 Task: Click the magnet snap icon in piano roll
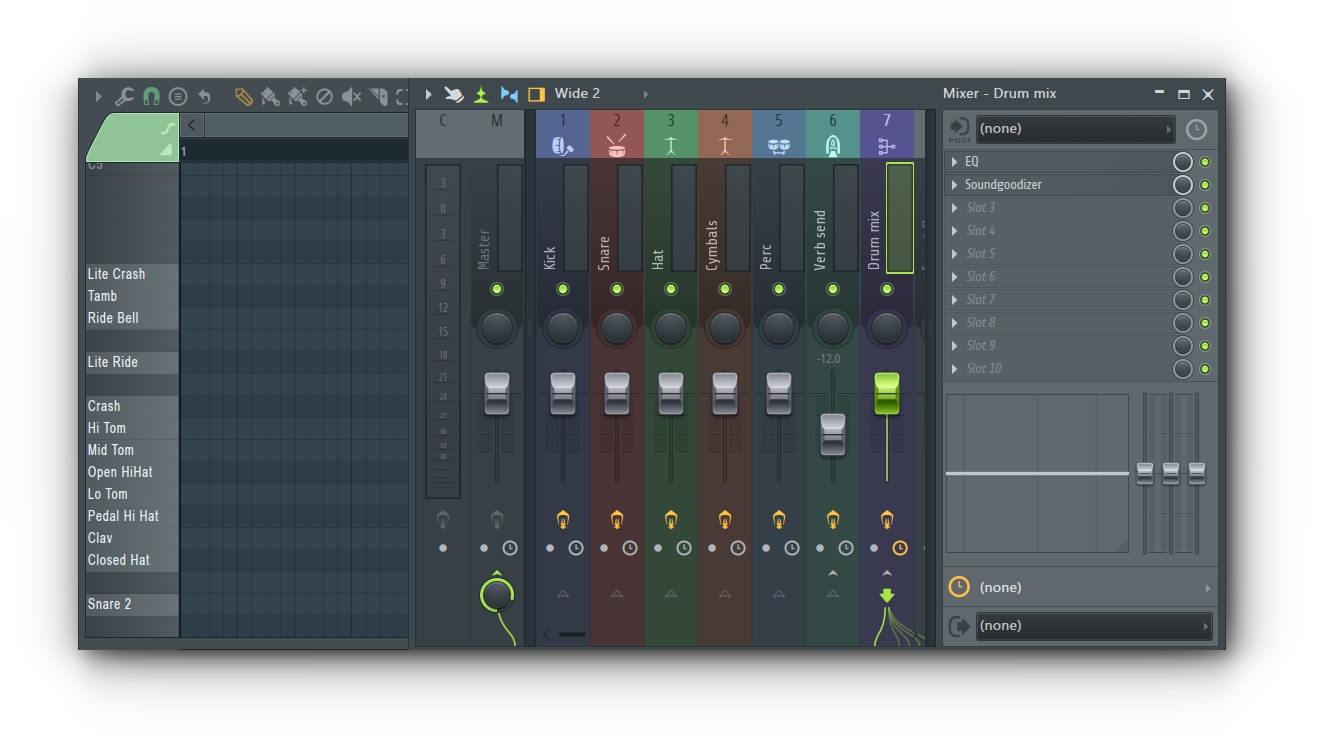click(x=151, y=96)
